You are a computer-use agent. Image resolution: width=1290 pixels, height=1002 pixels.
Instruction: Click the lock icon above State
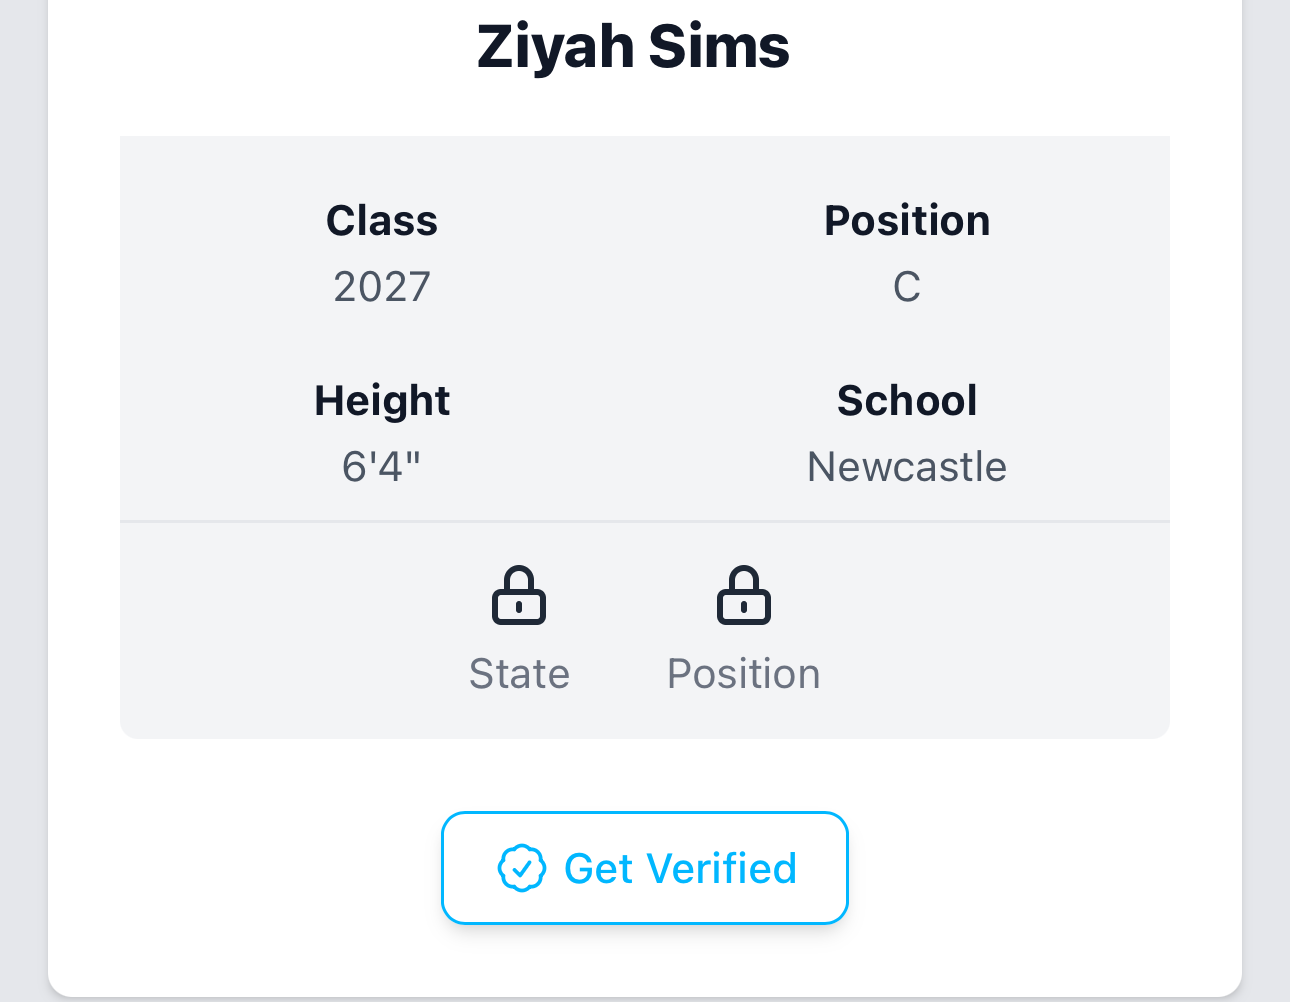[519, 595]
